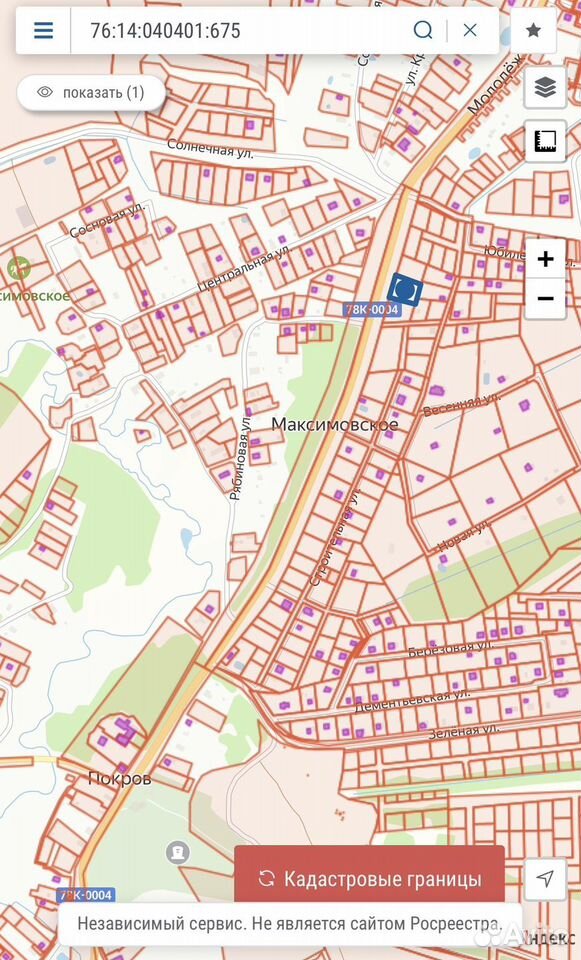581x960 pixels.
Task: Open the hamburger menu
Action: pos(43,30)
